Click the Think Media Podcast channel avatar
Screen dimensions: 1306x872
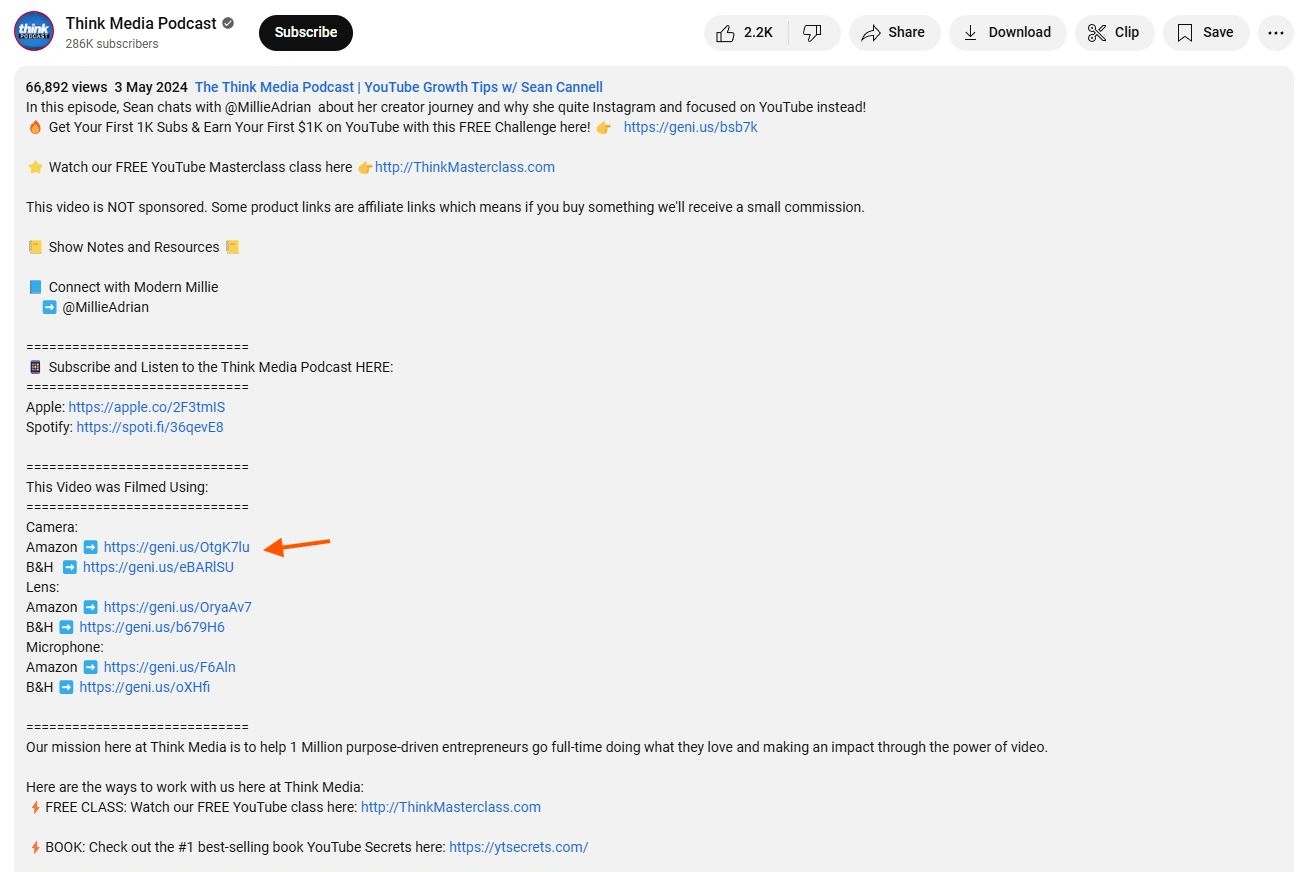tap(34, 32)
